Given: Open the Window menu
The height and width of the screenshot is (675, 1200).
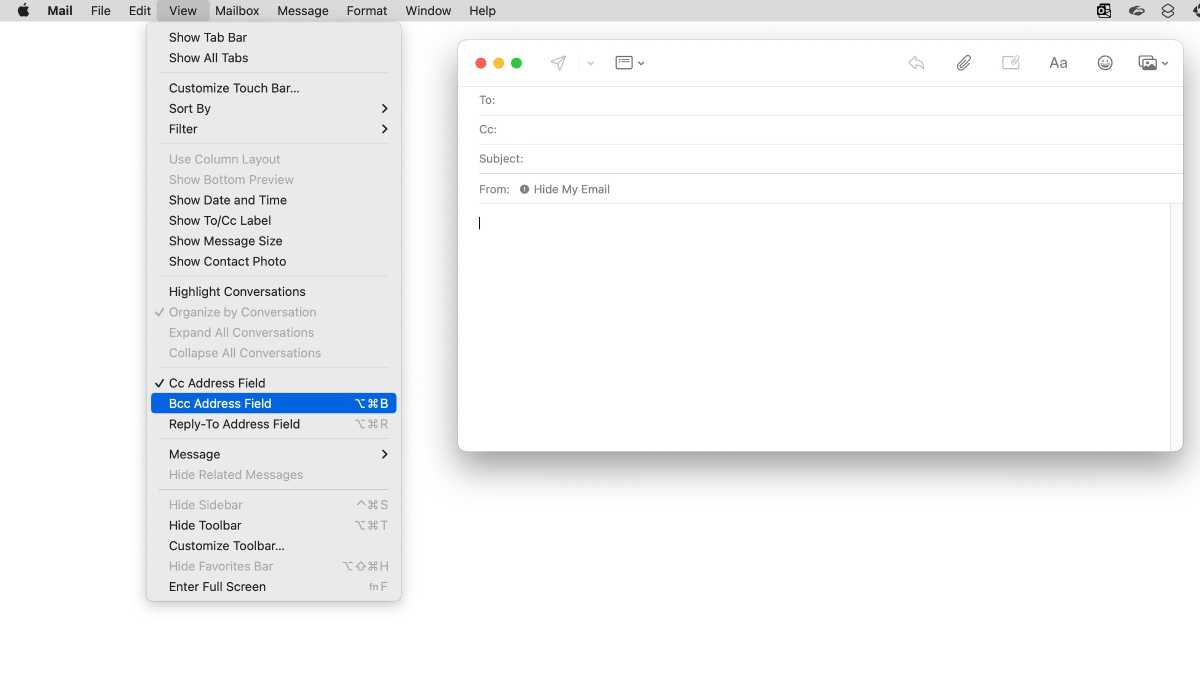Looking at the screenshot, I should point(428,11).
